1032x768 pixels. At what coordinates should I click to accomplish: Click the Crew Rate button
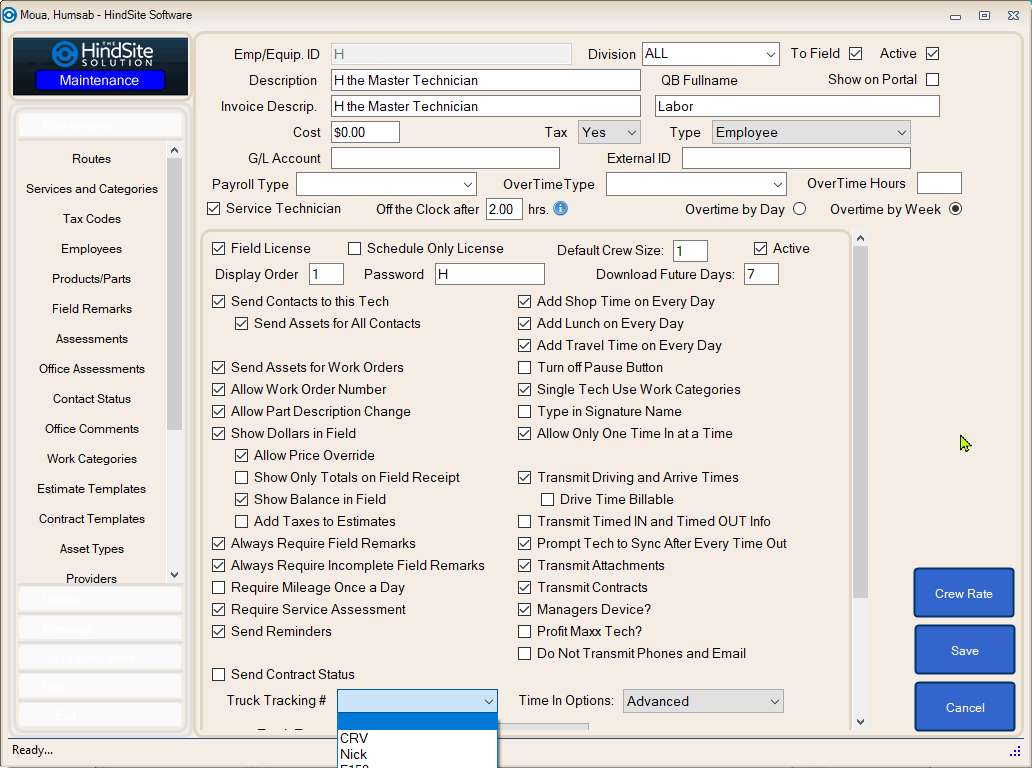963,593
